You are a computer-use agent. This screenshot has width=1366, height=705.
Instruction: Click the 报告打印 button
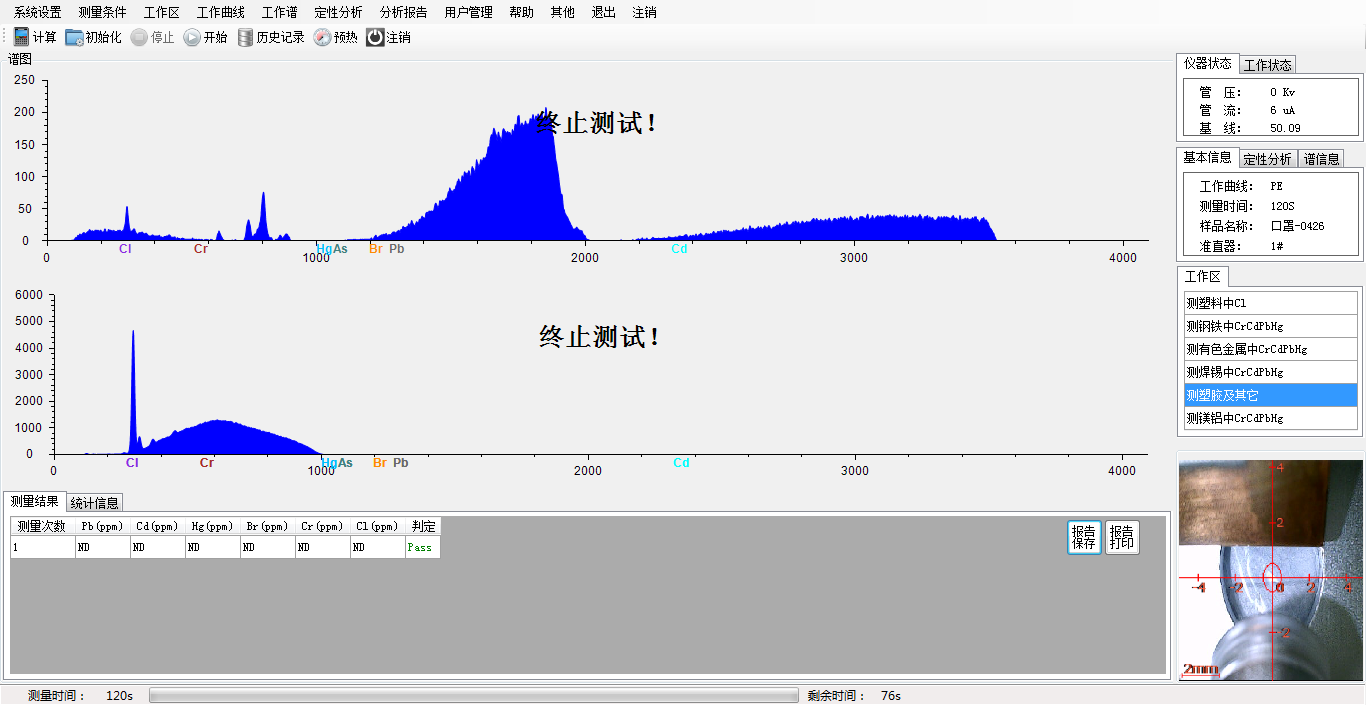click(1122, 537)
